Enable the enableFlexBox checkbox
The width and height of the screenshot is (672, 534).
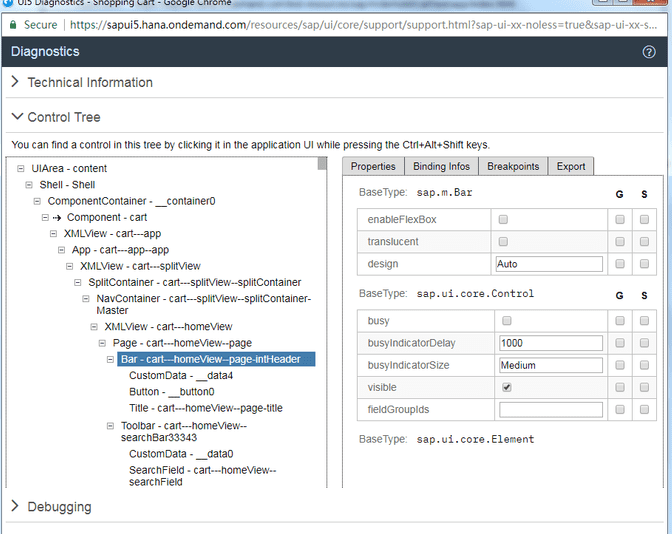point(504,219)
